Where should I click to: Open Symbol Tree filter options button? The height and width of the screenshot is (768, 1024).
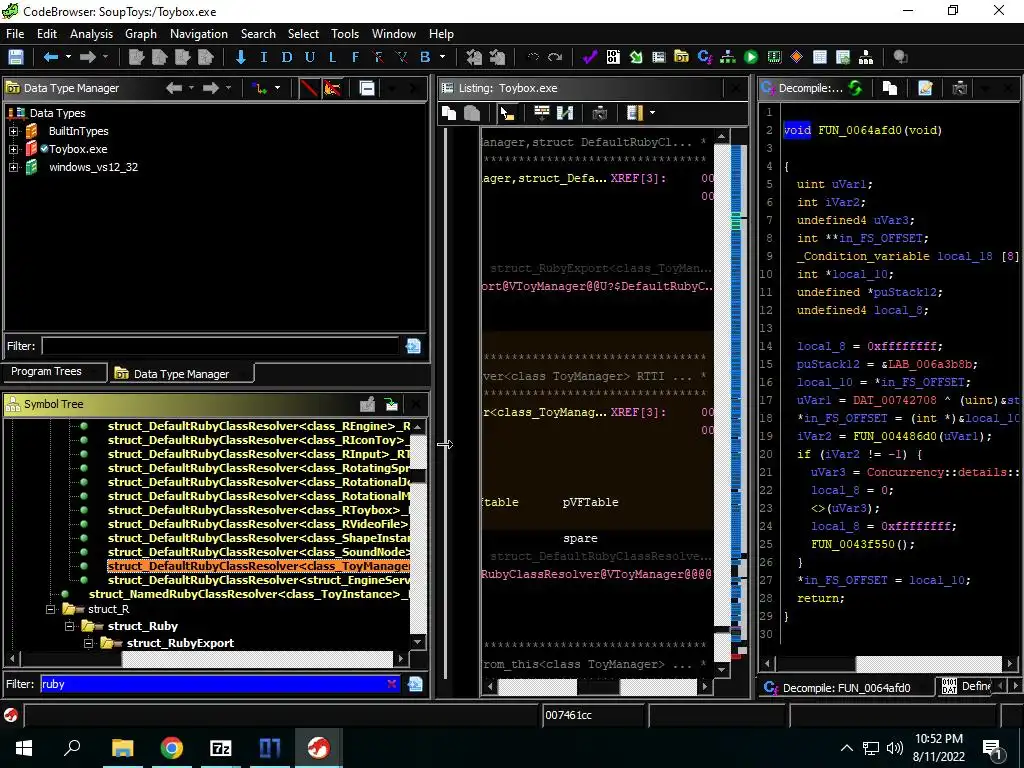point(415,684)
